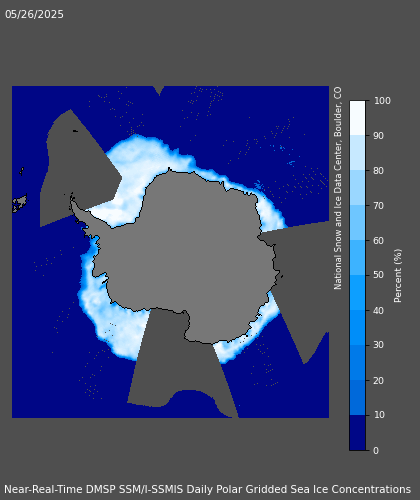Select the white 90–100 percent colorbar segment
The image size is (420, 500).
pyautogui.click(x=357, y=118)
